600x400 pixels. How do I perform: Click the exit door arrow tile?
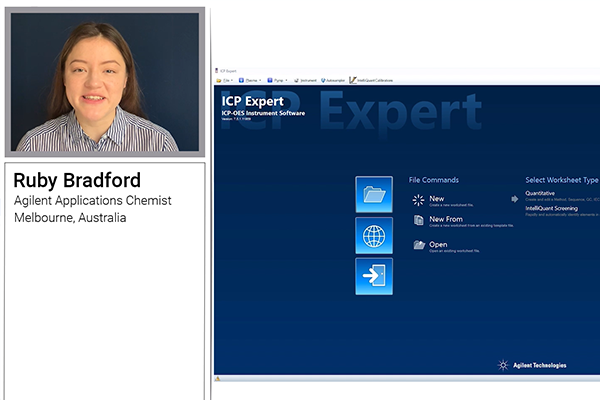pos(374,276)
